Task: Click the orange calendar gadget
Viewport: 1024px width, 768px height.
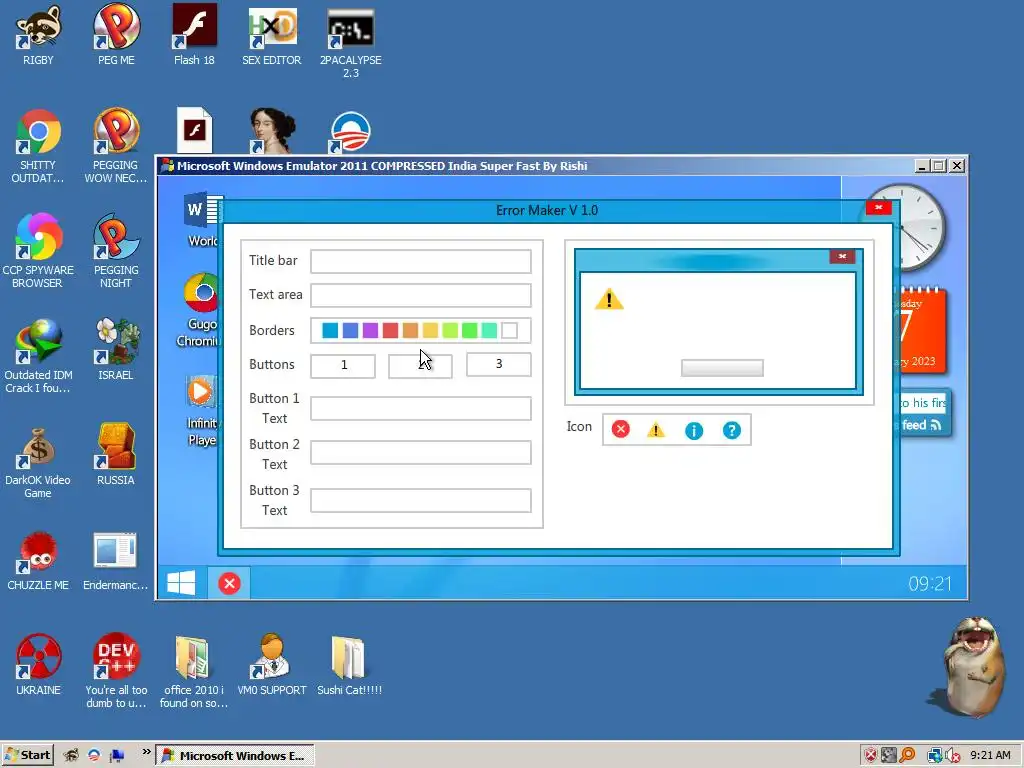Action: click(x=921, y=330)
